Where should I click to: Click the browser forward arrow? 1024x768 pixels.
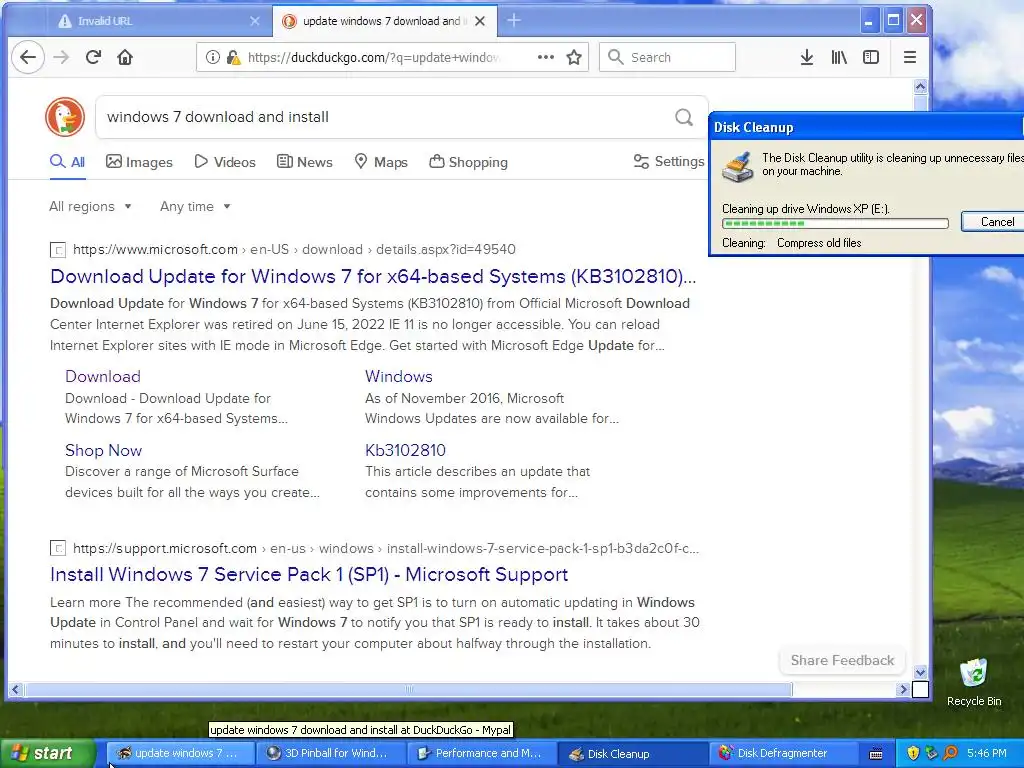click(61, 57)
